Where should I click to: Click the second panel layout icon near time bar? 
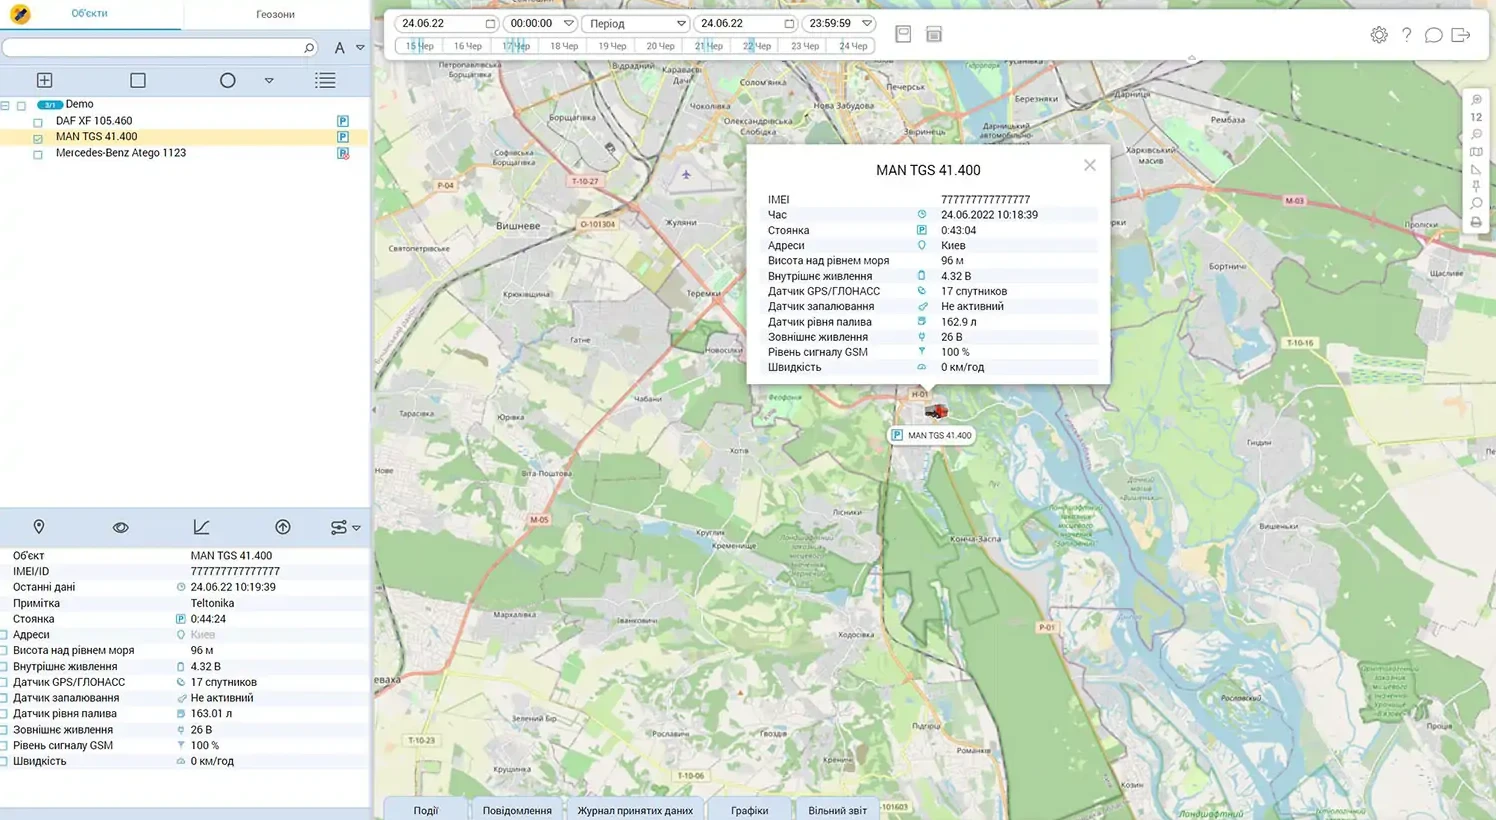(934, 34)
